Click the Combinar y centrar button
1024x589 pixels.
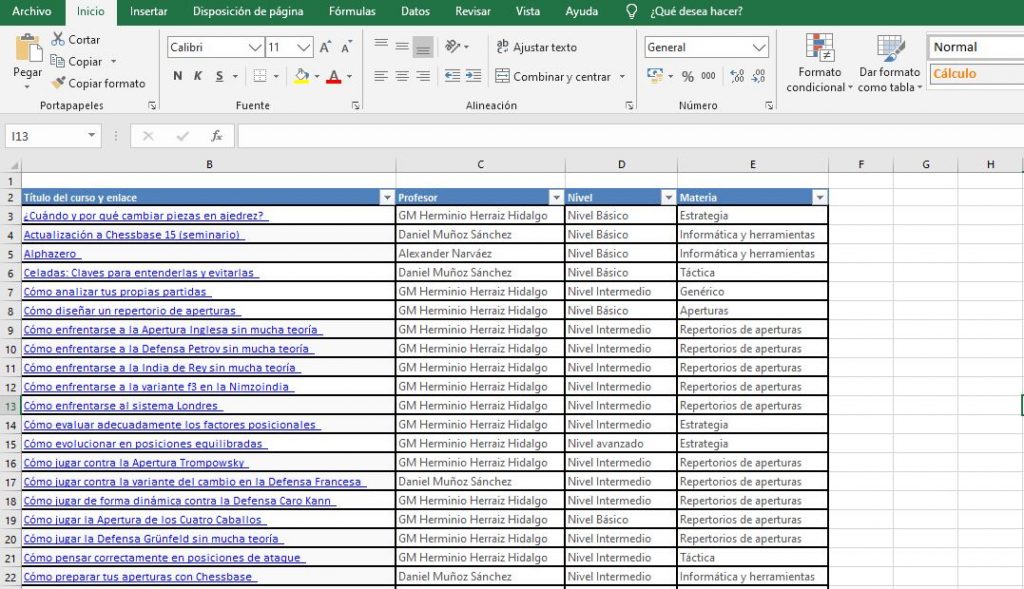[553, 76]
